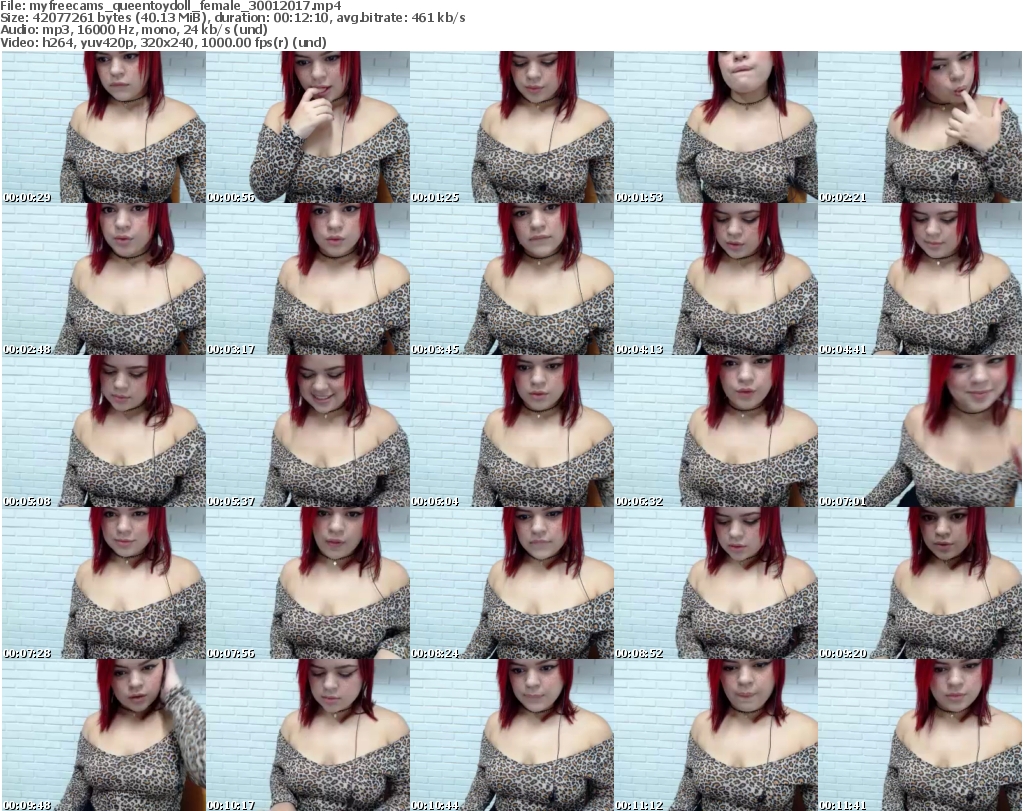View the capture marked 00:10:44

pyautogui.click(x=512, y=735)
